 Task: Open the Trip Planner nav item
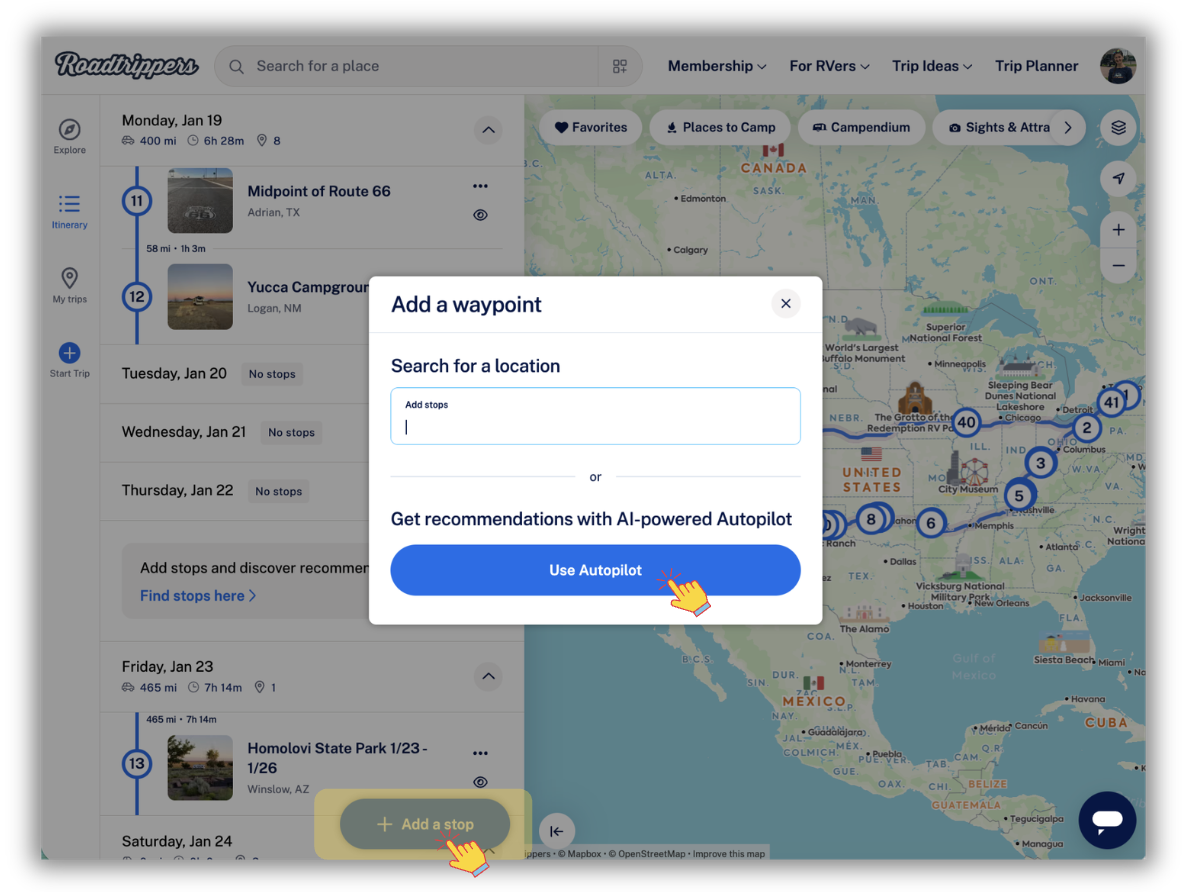point(1036,66)
